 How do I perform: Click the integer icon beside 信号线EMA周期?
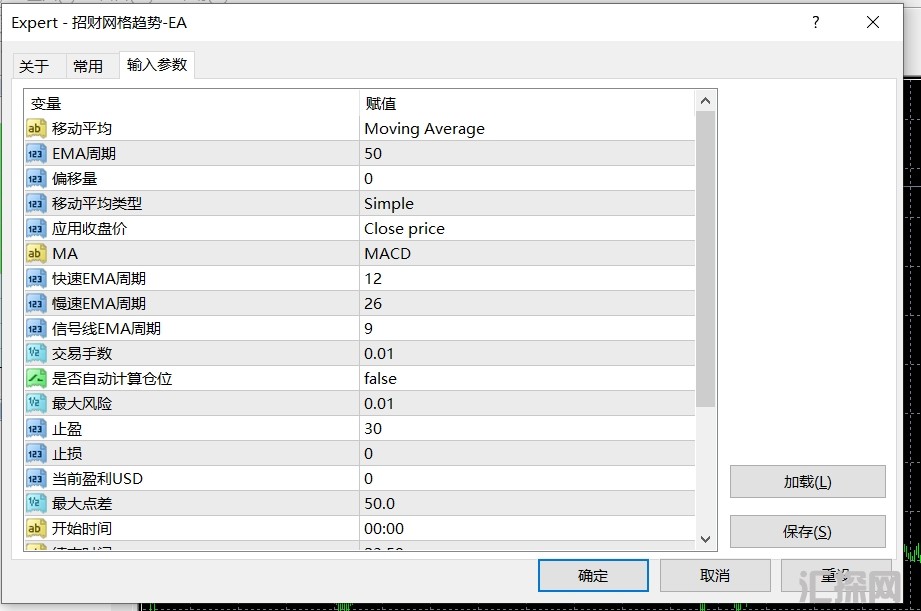click(x=35, y=328)
